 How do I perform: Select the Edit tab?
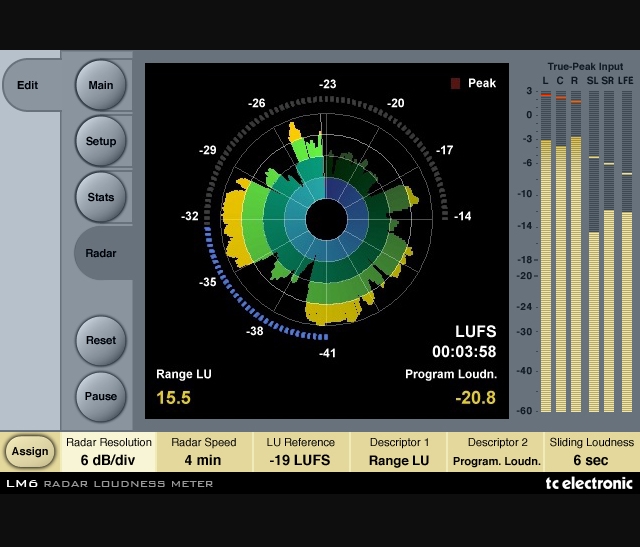32,85
